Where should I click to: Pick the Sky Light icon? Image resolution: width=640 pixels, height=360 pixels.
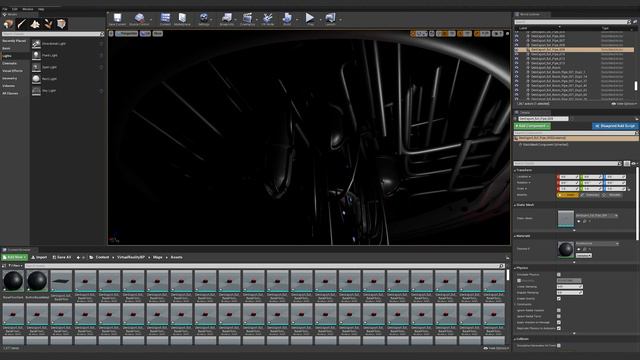pyautogui.click(x=36, y=91)
